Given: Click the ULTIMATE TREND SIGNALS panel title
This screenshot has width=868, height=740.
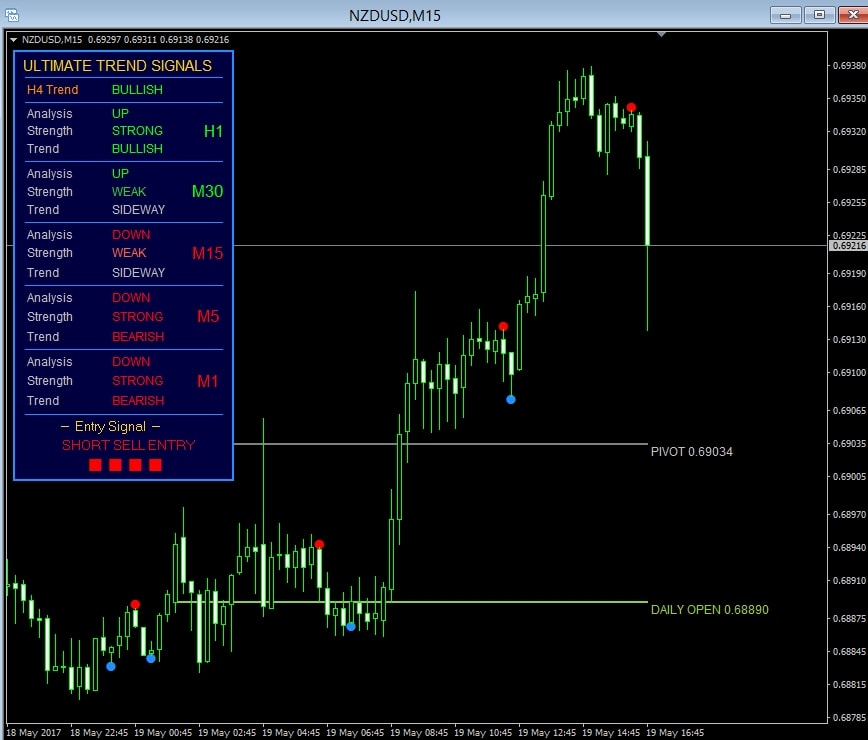Looking at the screenshot, I should pyautogui.click(x=117, y=66).
